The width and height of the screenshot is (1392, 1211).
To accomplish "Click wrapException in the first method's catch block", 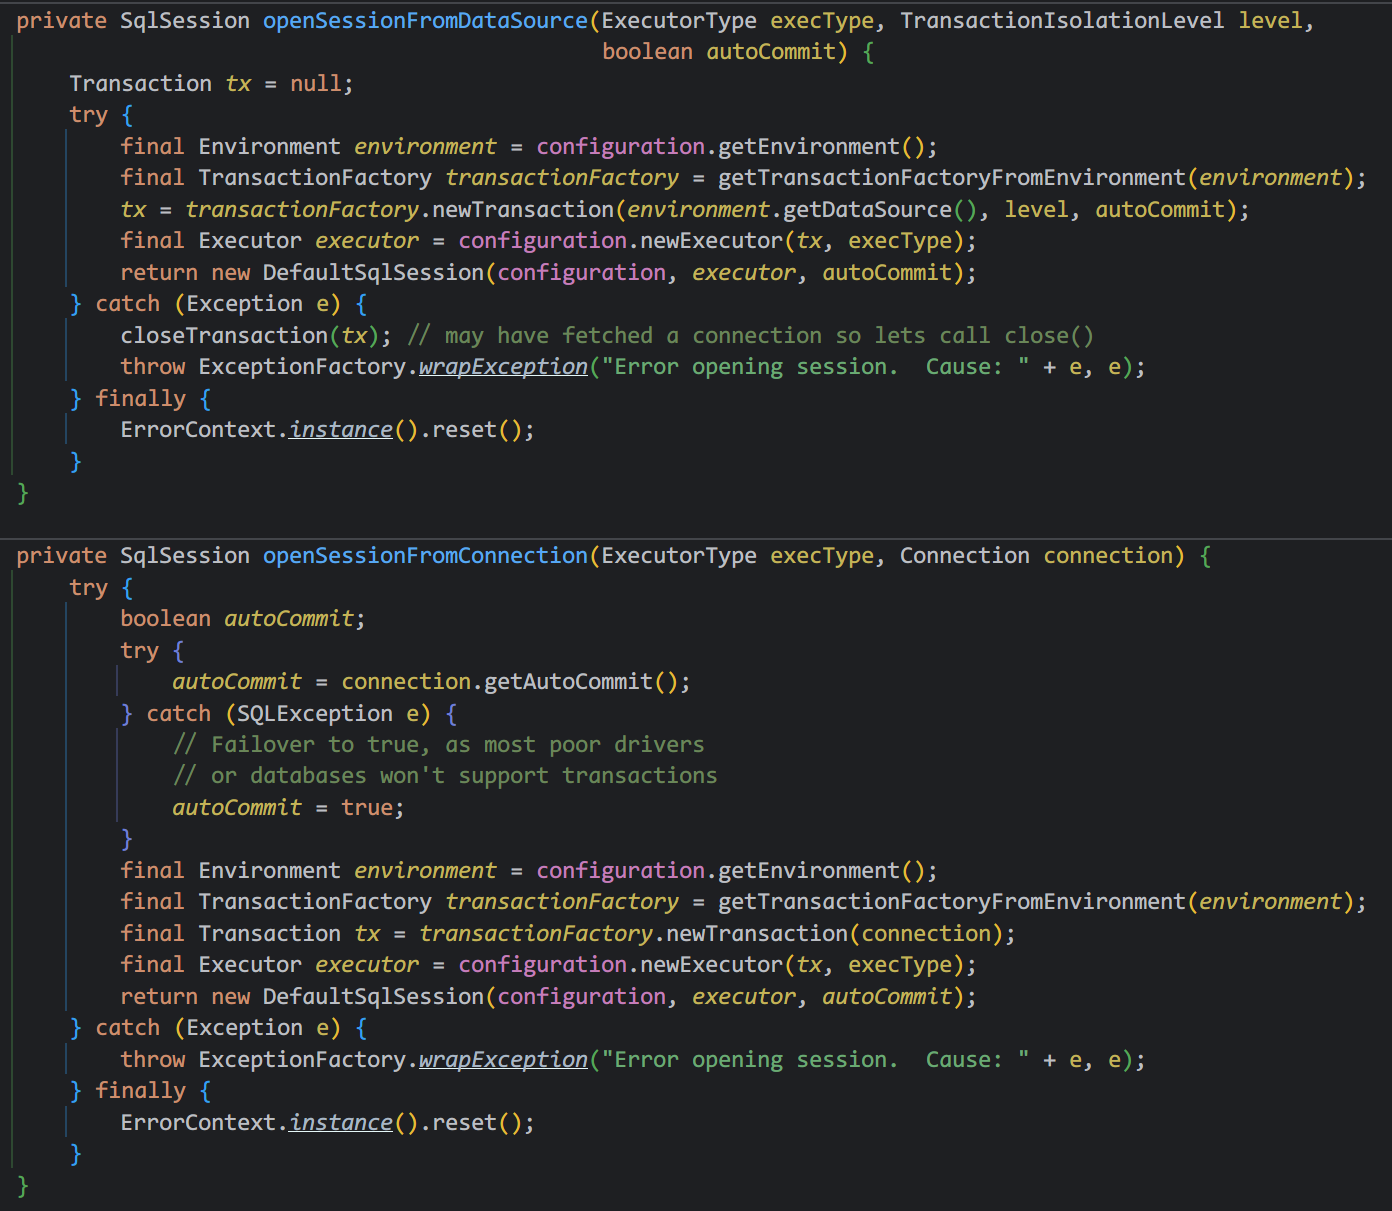I will coord(503,367).
